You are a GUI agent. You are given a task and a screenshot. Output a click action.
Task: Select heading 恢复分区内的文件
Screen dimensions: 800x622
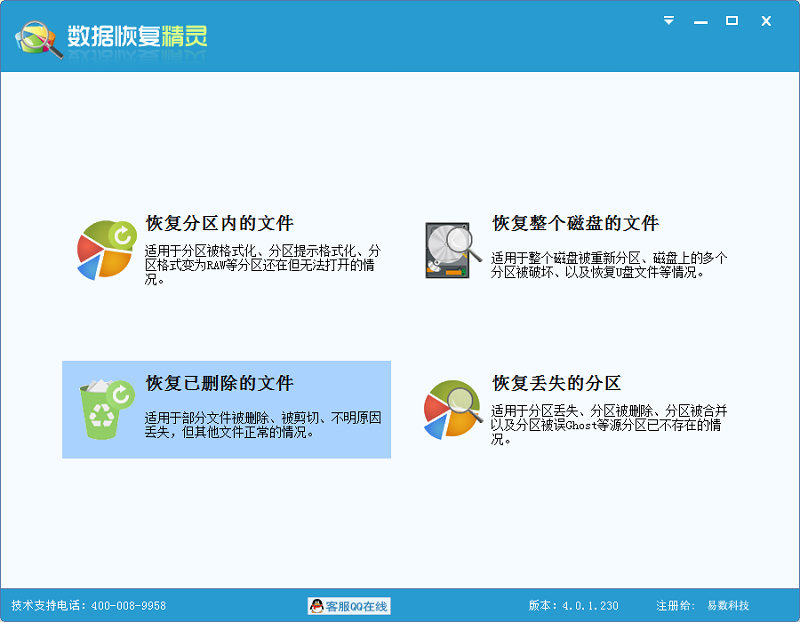click(x=219, y=223)
